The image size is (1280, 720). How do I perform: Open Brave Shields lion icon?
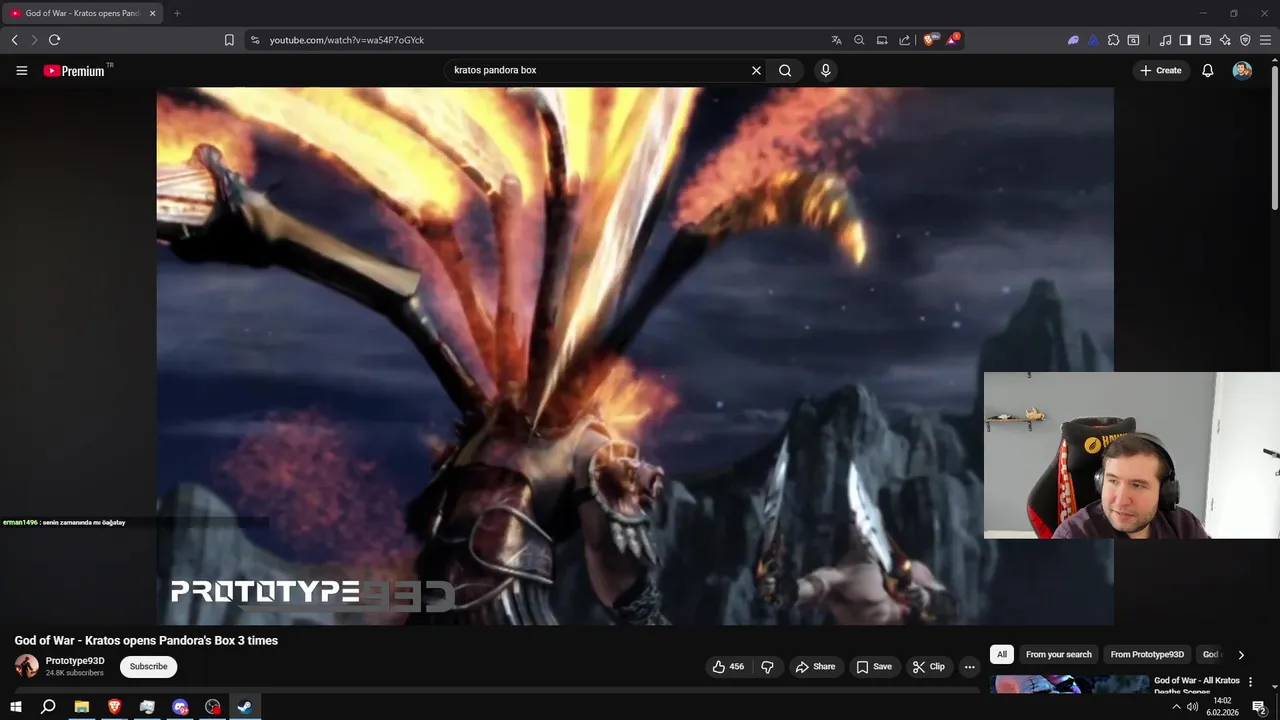coord(930,40)
